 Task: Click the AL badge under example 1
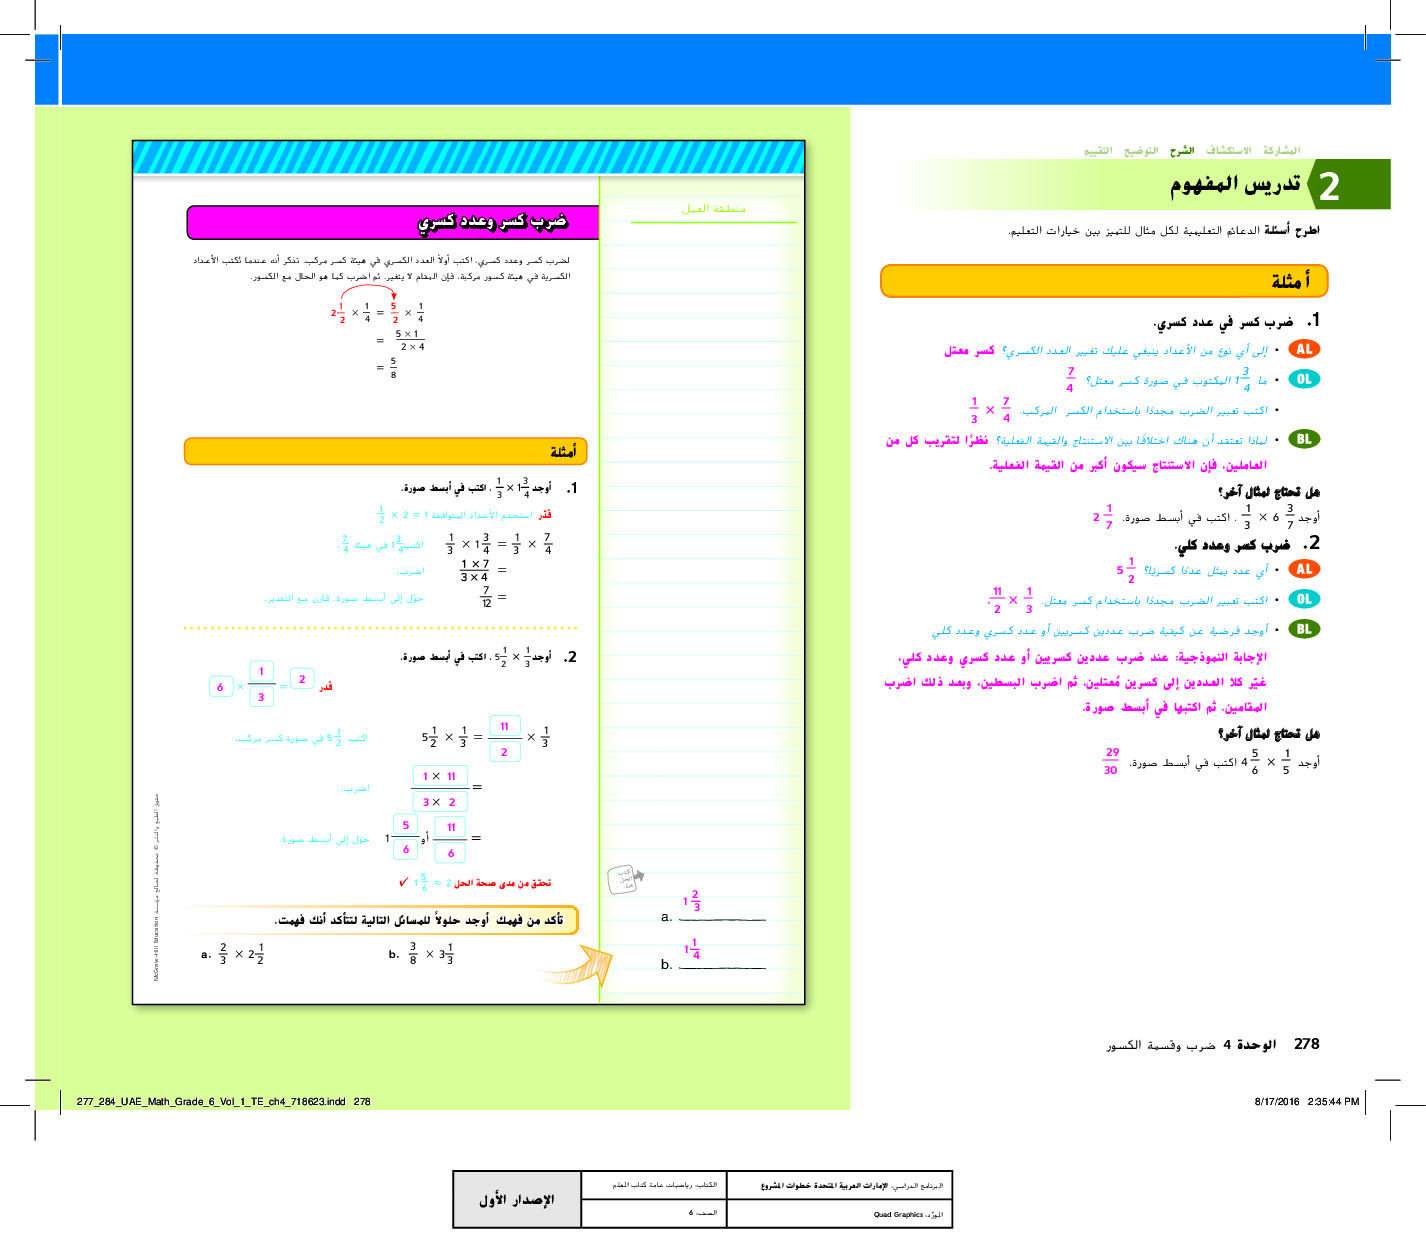point(1304,349)
